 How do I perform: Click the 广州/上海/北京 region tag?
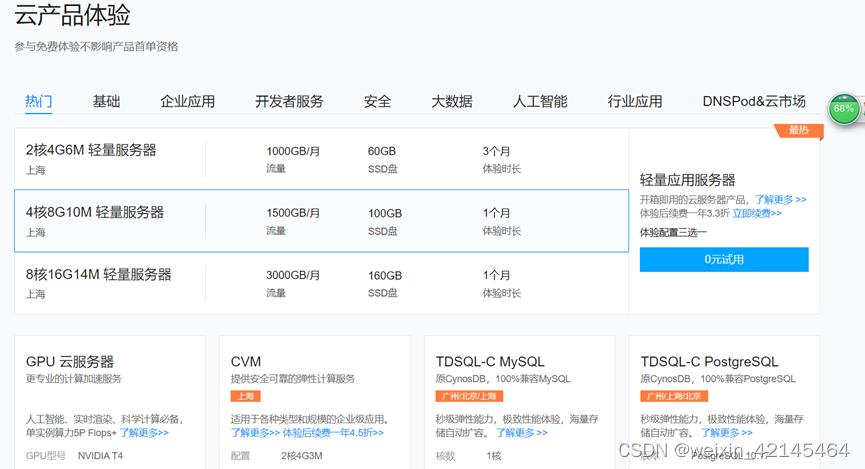674,396
